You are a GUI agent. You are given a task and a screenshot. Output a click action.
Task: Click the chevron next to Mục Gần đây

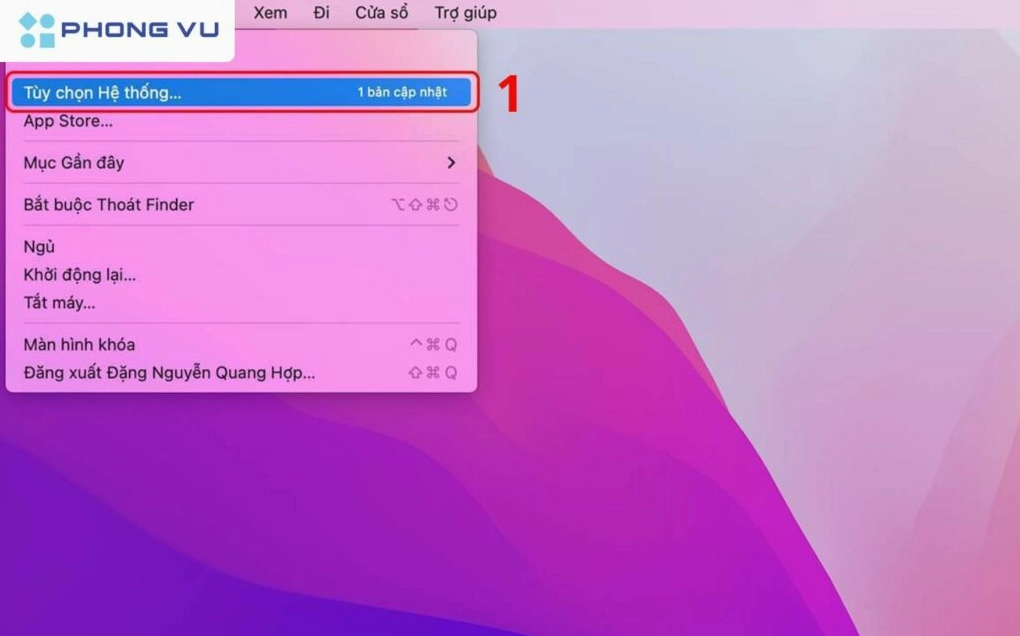[x=450, y=162]
